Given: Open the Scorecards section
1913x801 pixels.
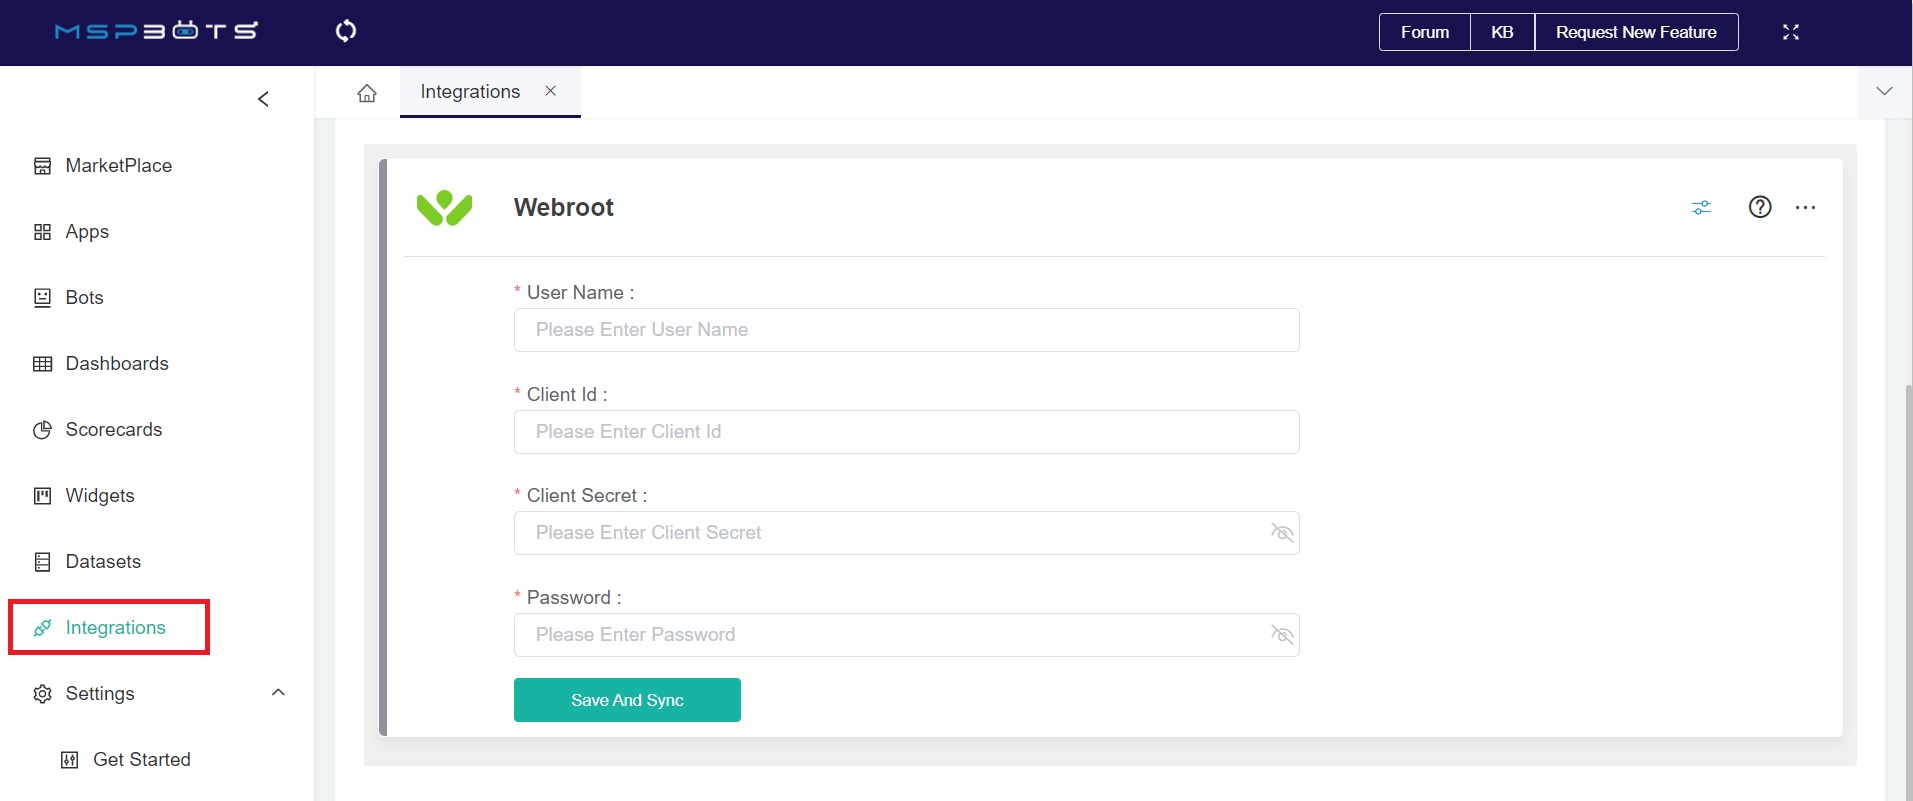Looking at the screenshot, I should [x=113, y=429].
